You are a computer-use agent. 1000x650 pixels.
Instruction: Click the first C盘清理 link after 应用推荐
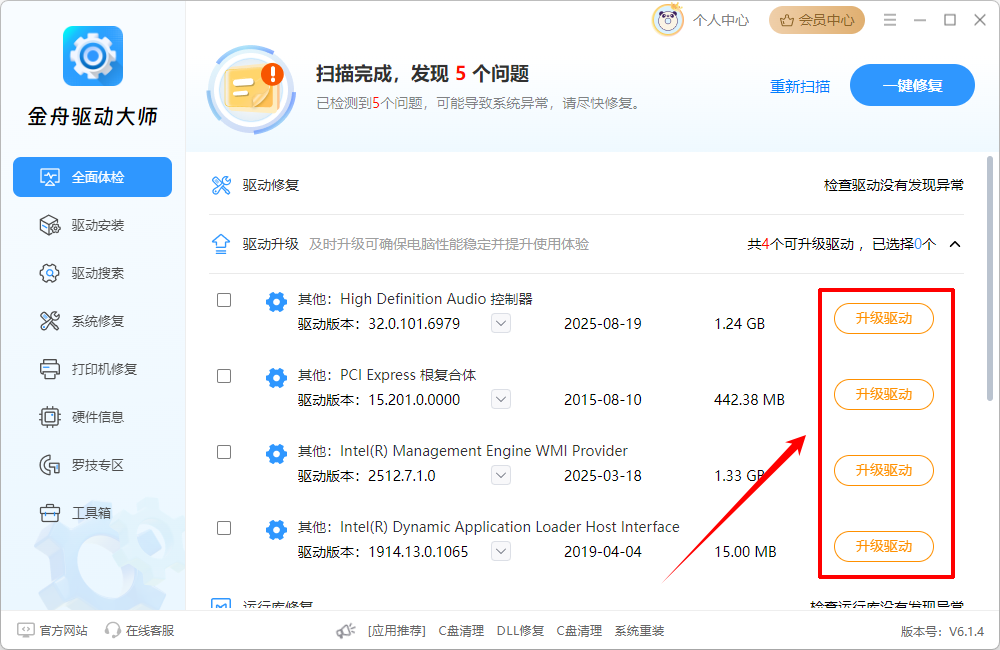461,631
